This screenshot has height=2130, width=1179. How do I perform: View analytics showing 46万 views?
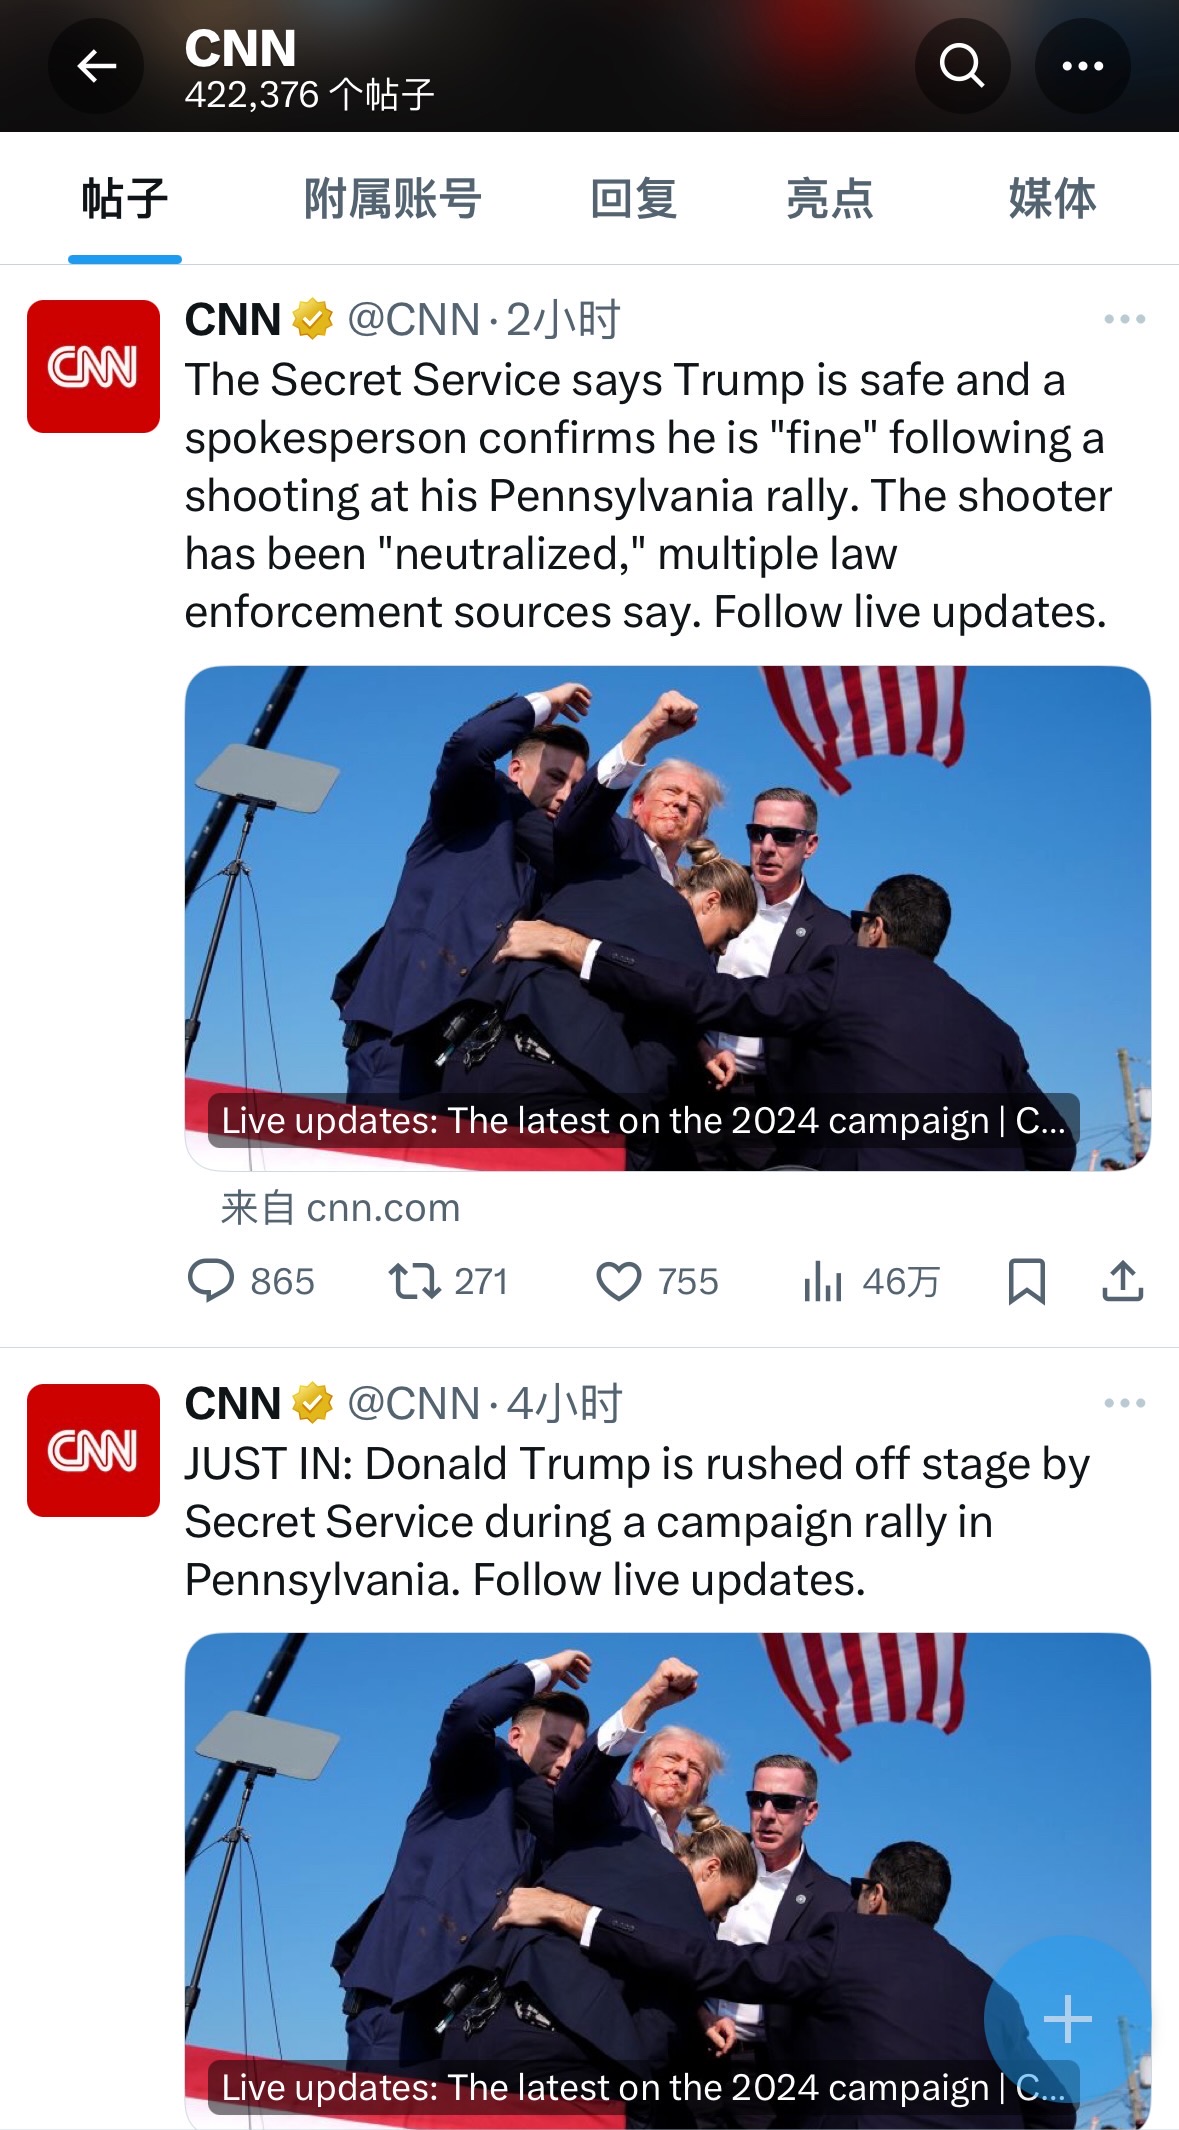tap(823, 1281)
